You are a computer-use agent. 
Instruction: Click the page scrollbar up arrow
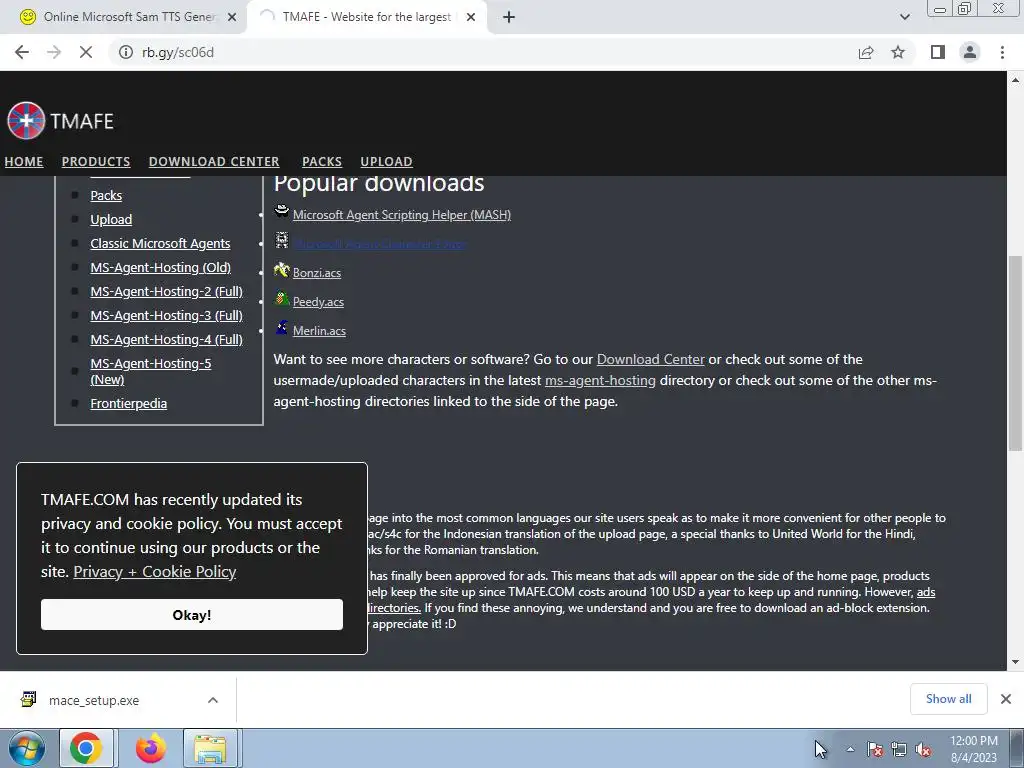coord(1015,80)
